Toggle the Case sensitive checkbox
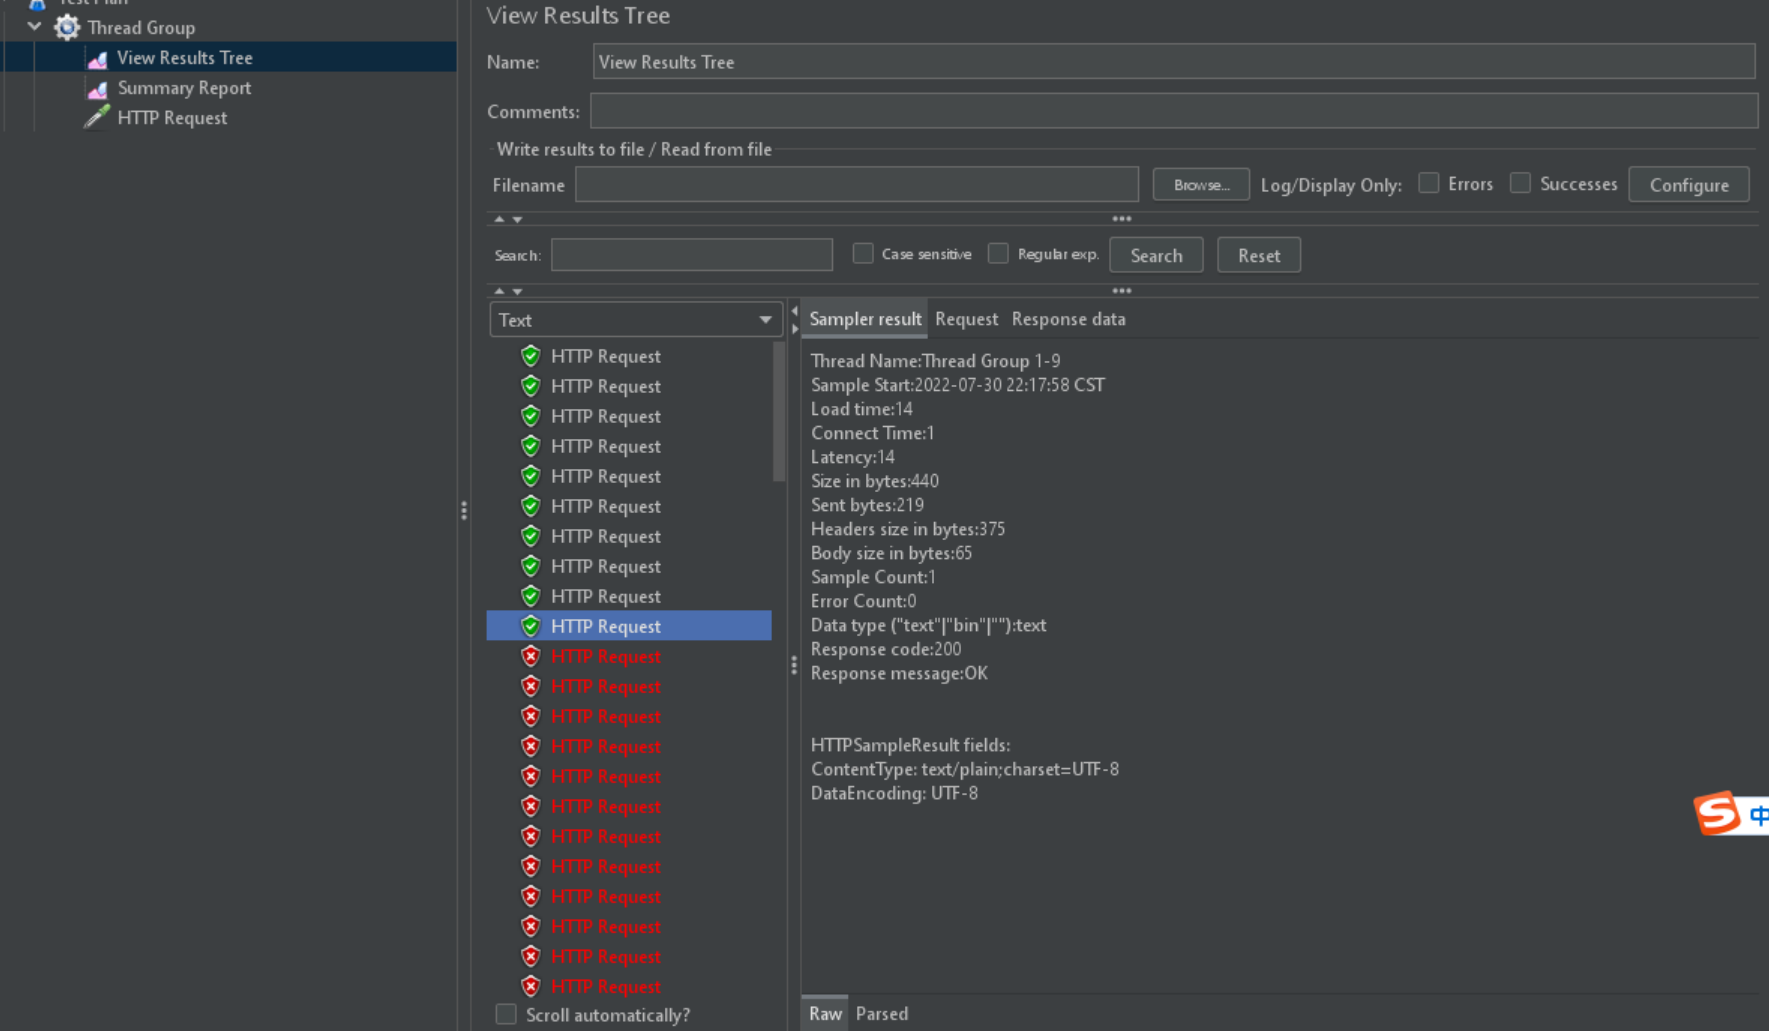Screen dimensions: 1769x1031 click(x=863, y=254)
